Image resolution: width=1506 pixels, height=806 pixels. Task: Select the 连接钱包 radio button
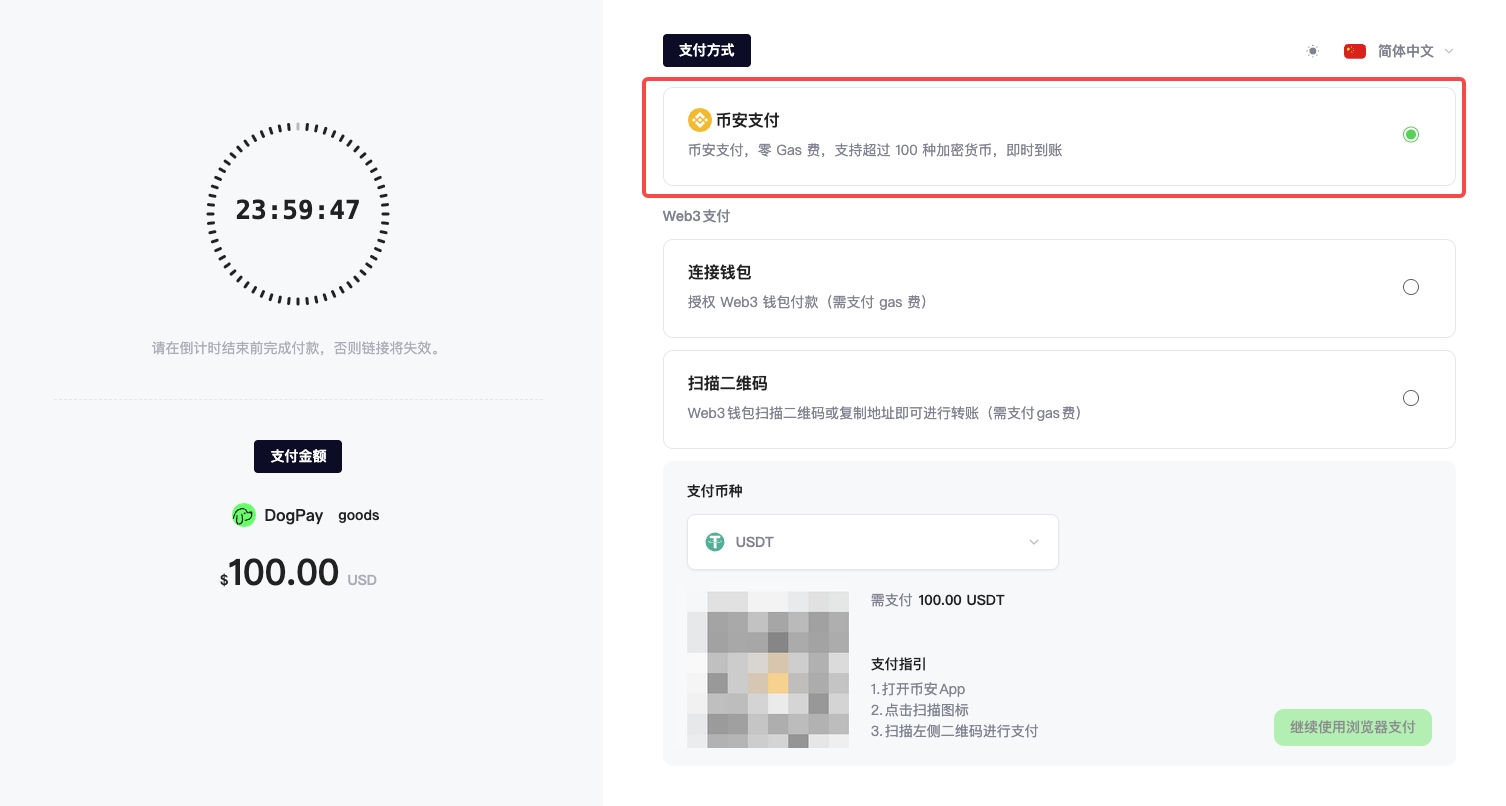1411,287
